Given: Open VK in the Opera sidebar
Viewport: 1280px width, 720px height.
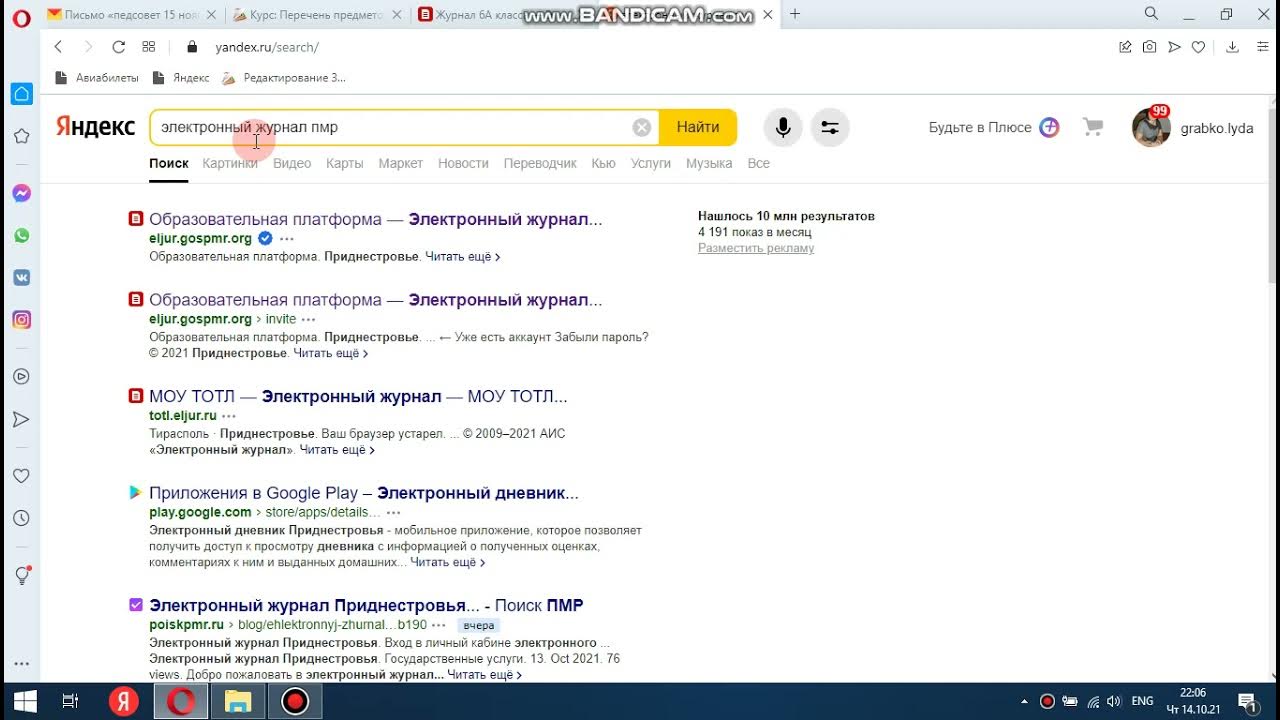Looking at the screenshot, I should [x=21, y=278].
